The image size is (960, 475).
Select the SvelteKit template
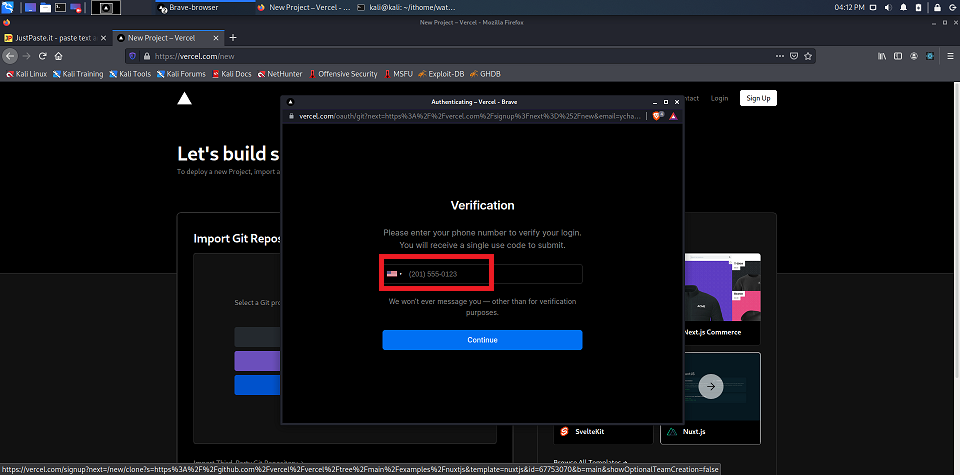(x=602, y=432)
